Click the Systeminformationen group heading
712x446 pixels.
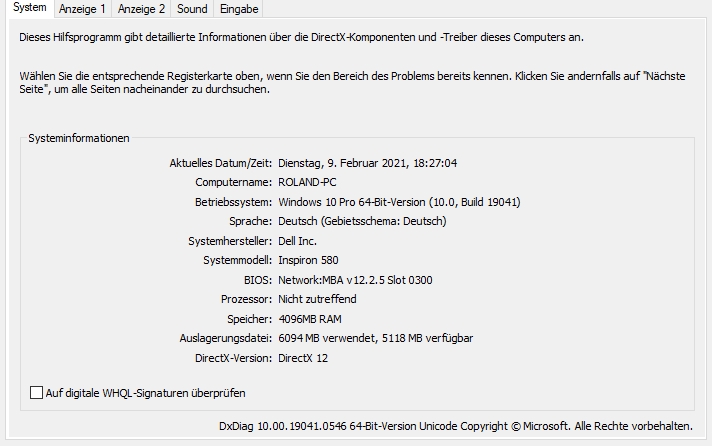[79, 138]
